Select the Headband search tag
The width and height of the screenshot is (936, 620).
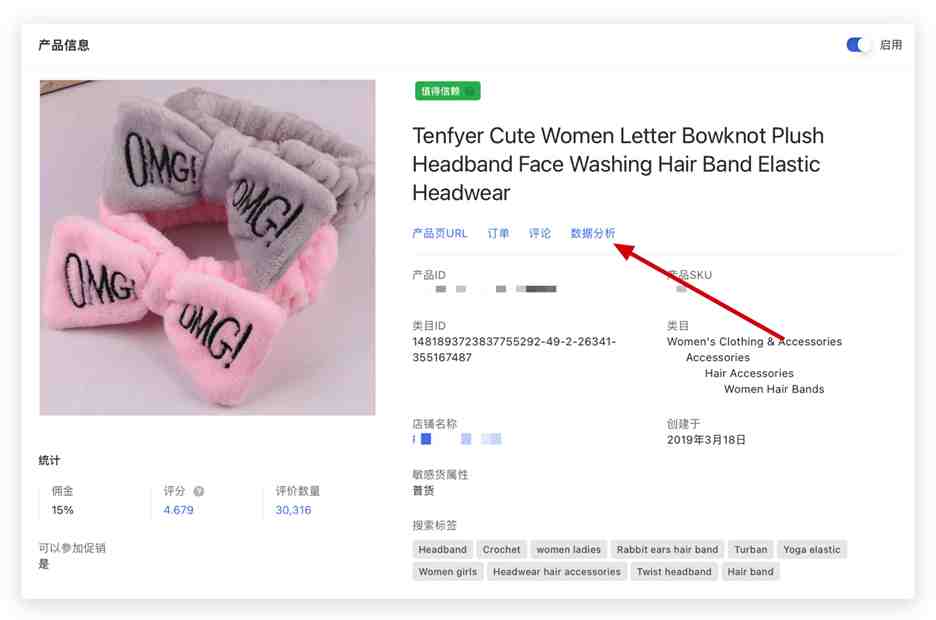click(442, 550)
